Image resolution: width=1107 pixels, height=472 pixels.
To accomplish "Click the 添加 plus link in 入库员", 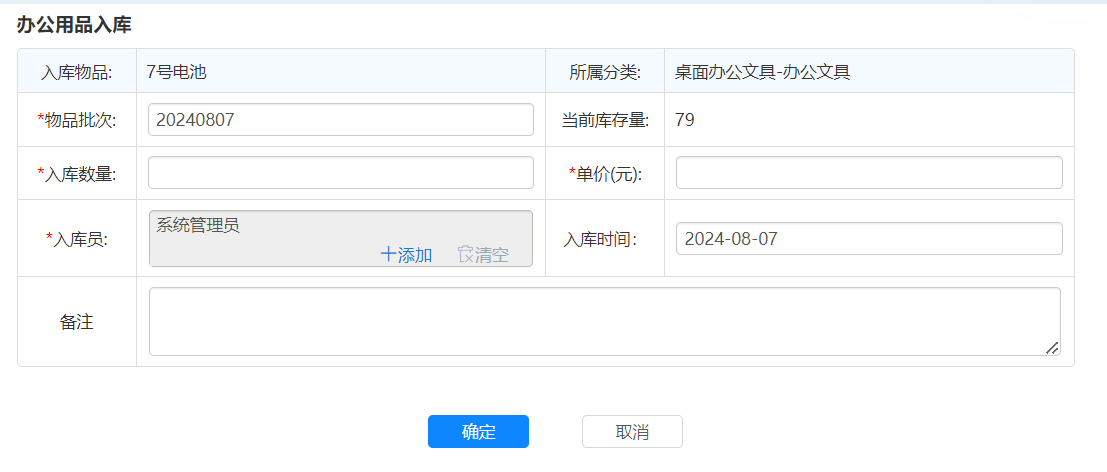I will pos(406,255).
